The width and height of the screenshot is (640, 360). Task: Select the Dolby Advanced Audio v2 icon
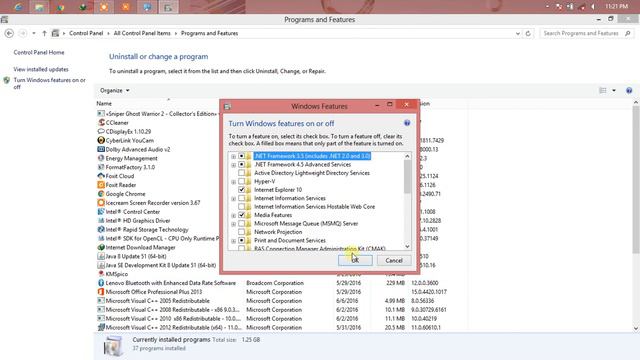tap(101, 149)
